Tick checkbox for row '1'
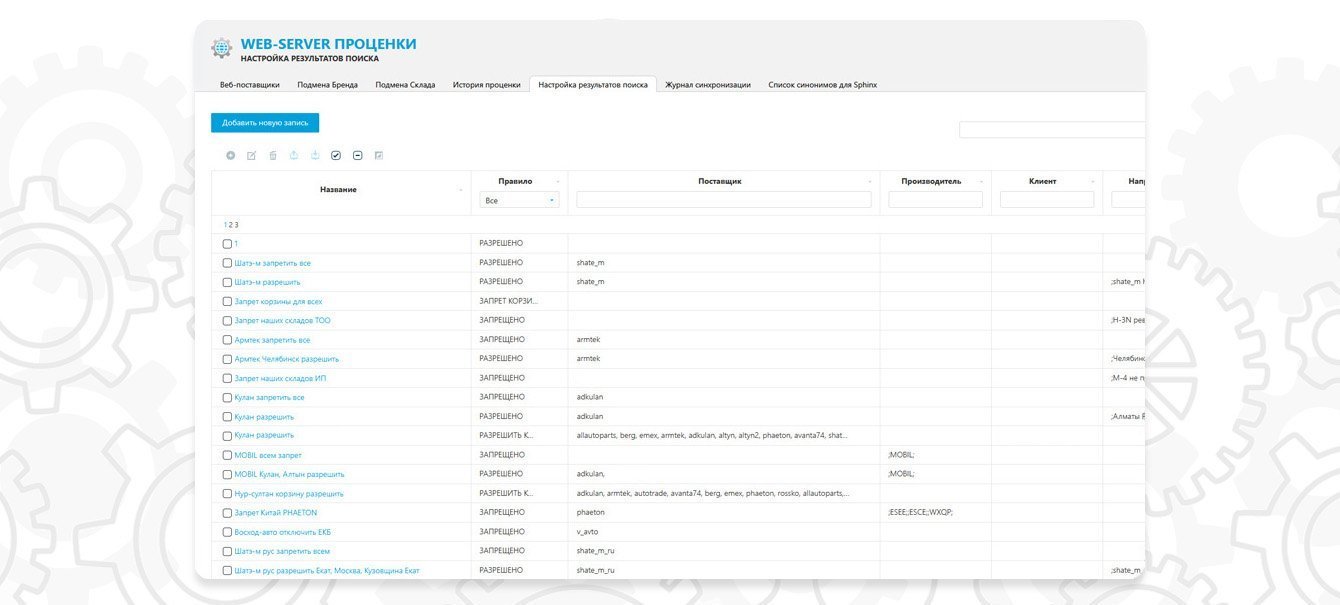The image size is (1340, 605). pyautogui.click(x=227, y=244)
